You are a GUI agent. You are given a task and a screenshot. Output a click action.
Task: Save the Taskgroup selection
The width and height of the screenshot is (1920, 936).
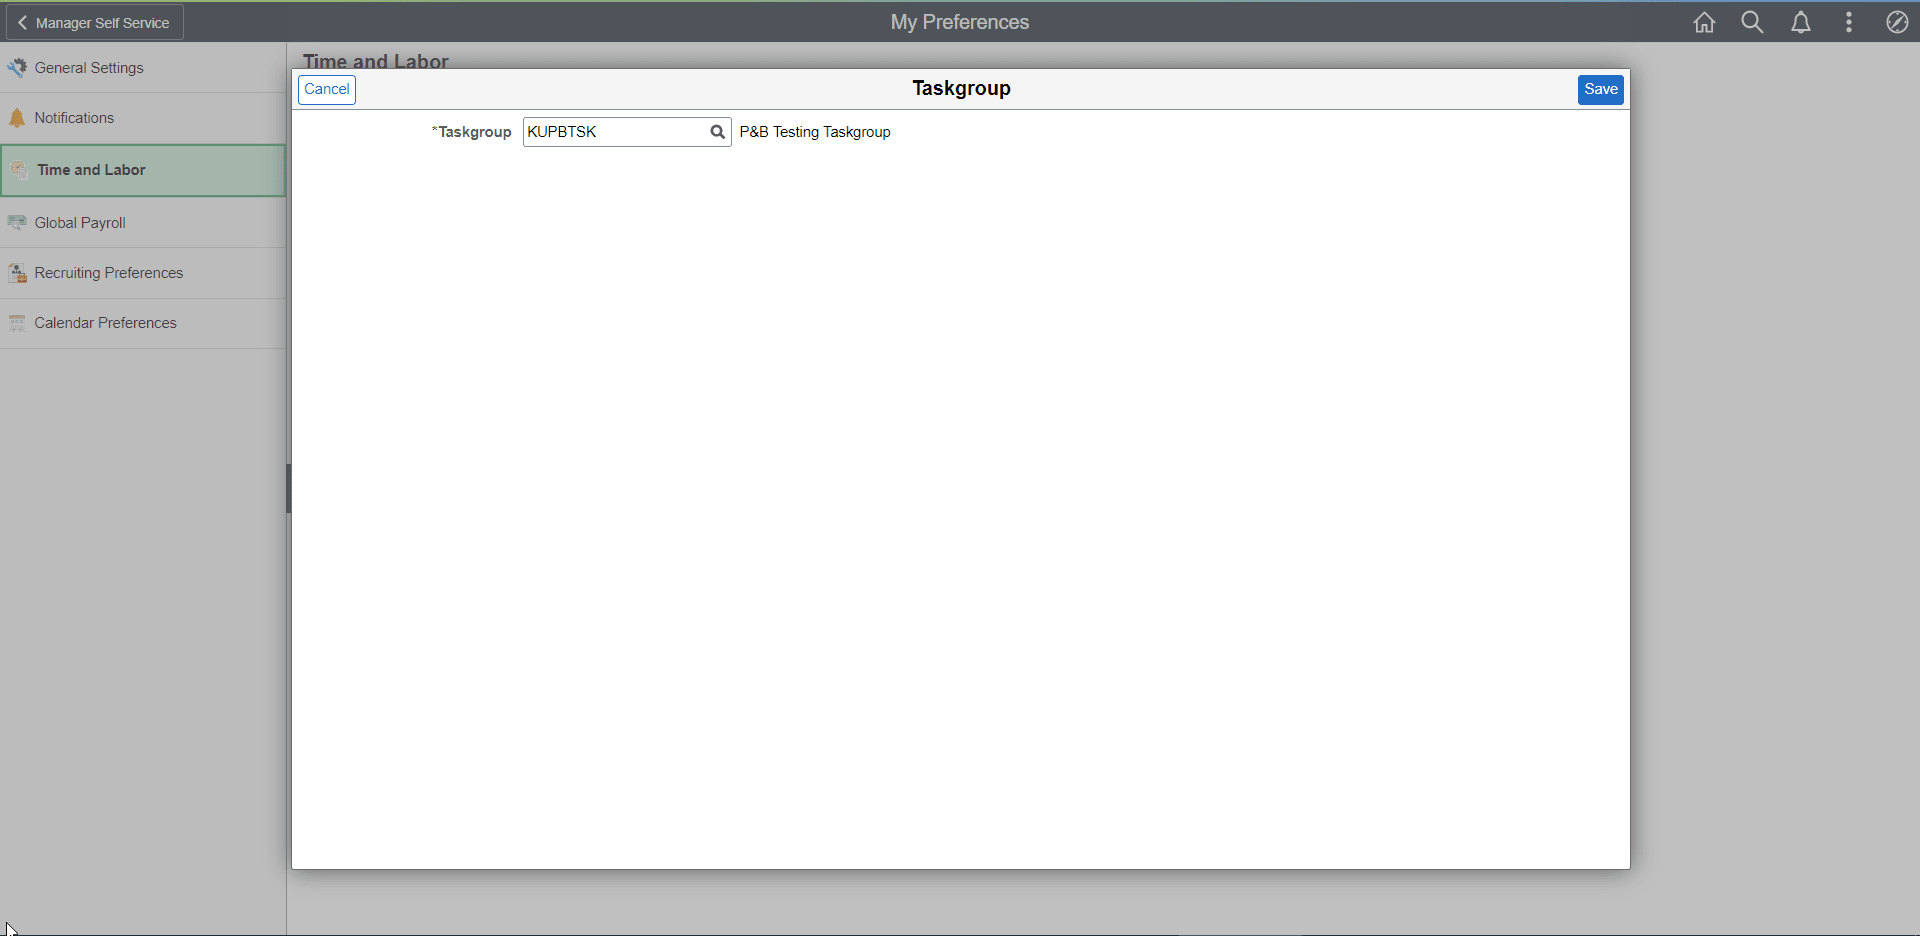[1599, 89]
